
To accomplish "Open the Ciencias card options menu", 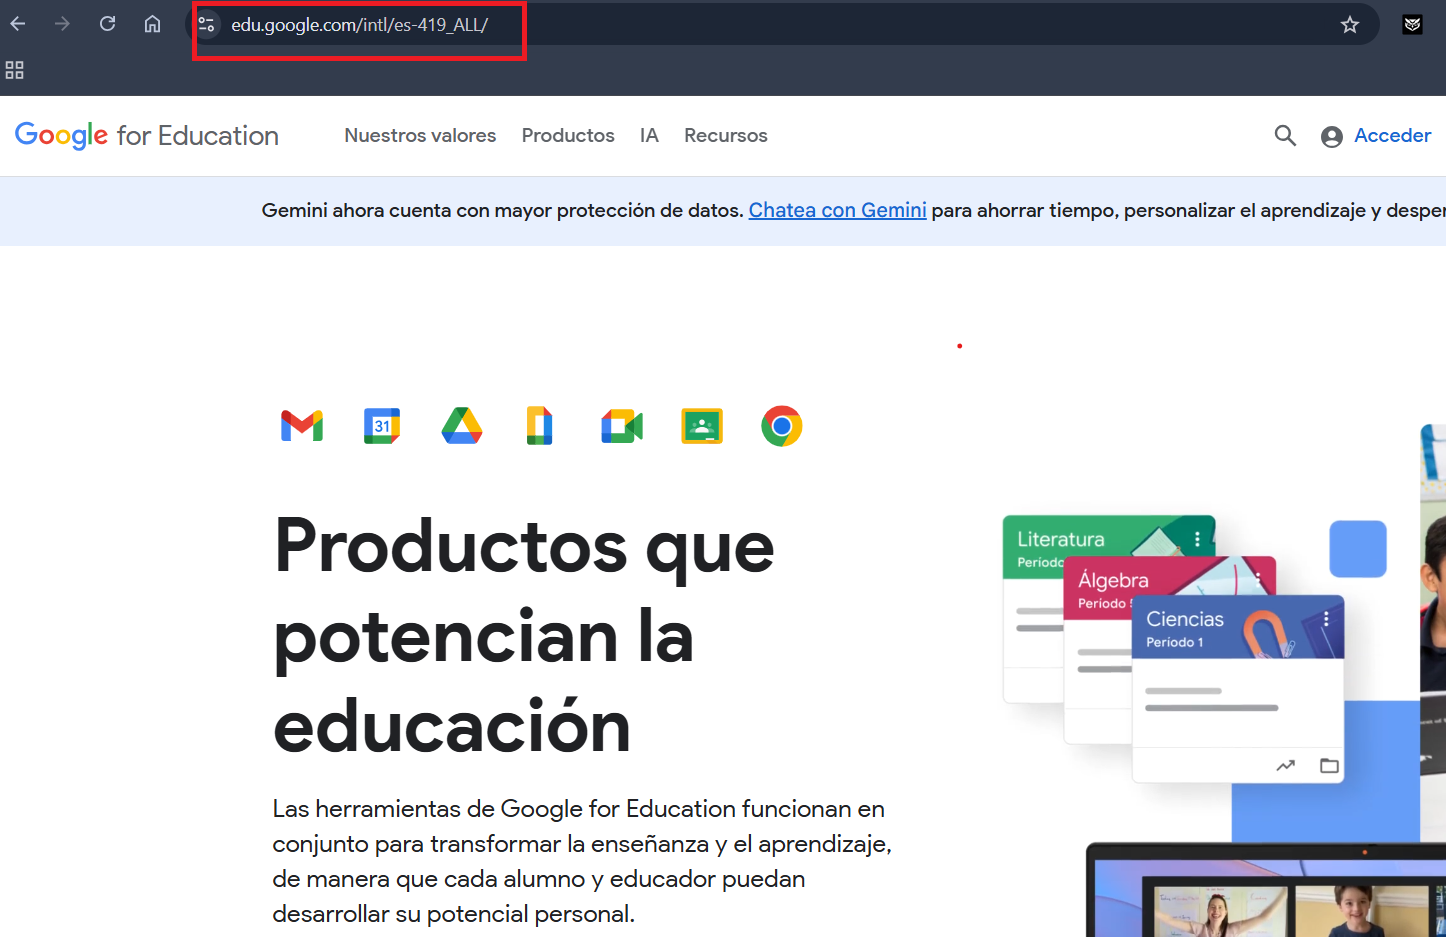I will coord(1326,619).
